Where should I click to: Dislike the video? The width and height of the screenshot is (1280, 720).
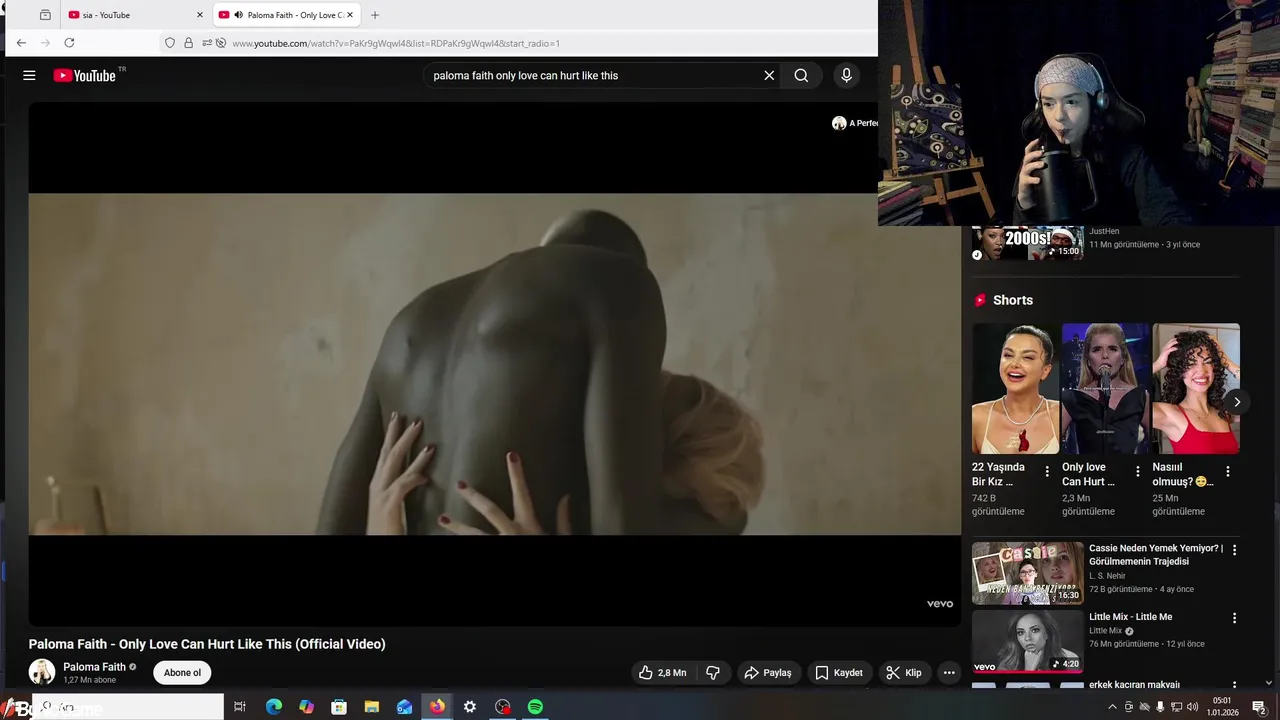[713, 673]
